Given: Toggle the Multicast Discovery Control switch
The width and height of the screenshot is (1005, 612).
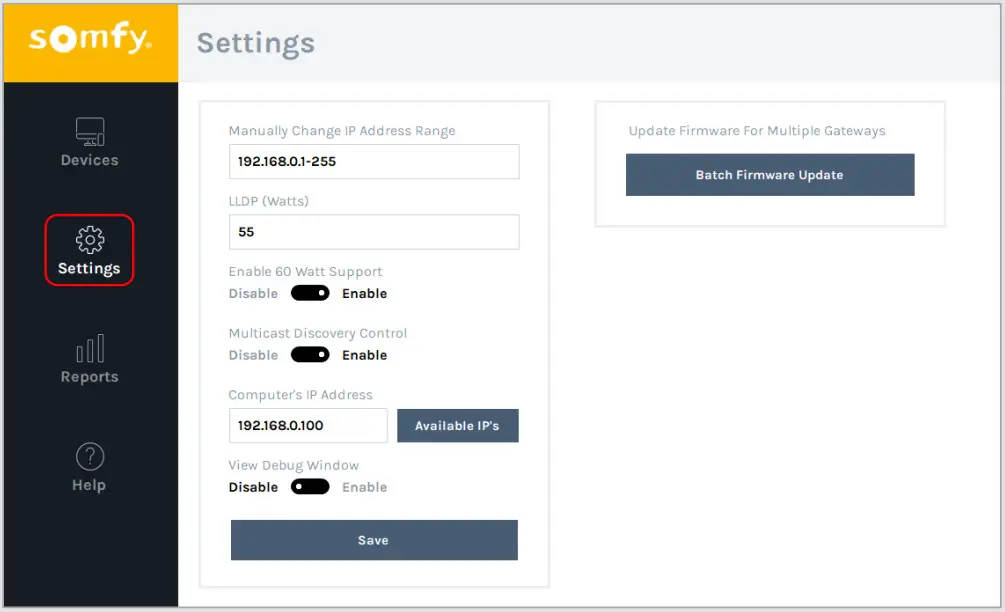Looking at the screenshot, I should 310,355.
